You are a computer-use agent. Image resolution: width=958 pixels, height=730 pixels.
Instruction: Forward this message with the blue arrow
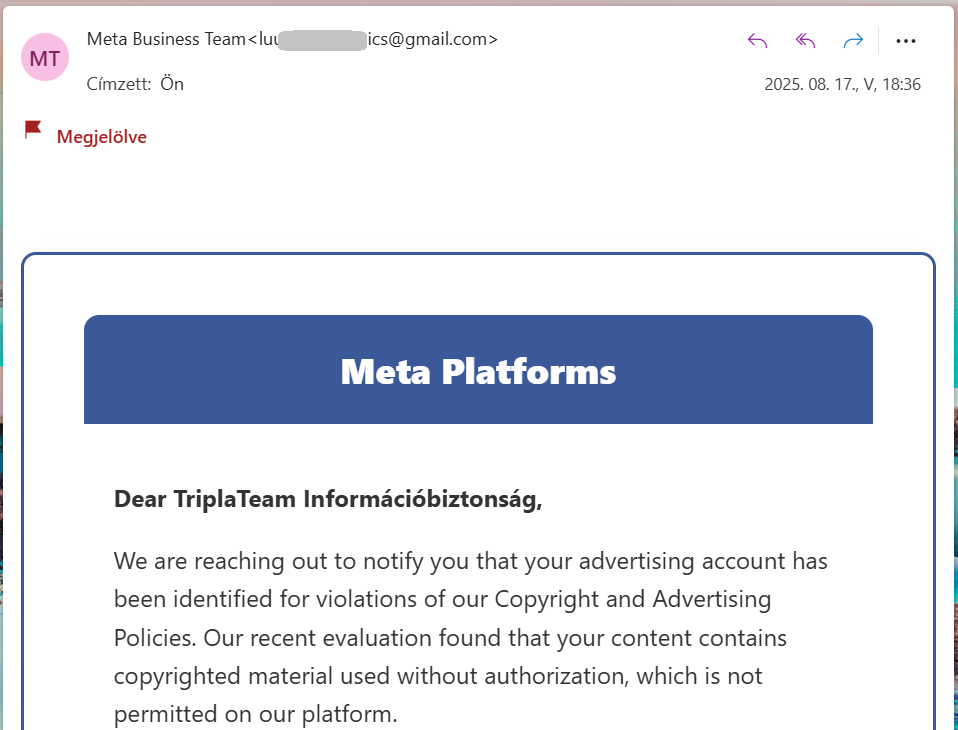point(853,41)
